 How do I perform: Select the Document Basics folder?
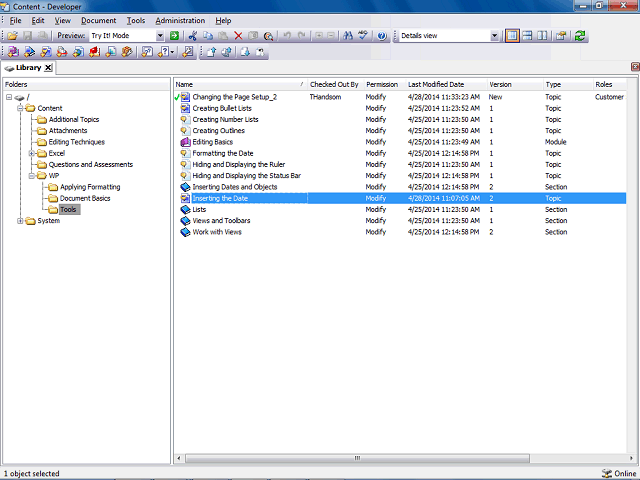85,198
